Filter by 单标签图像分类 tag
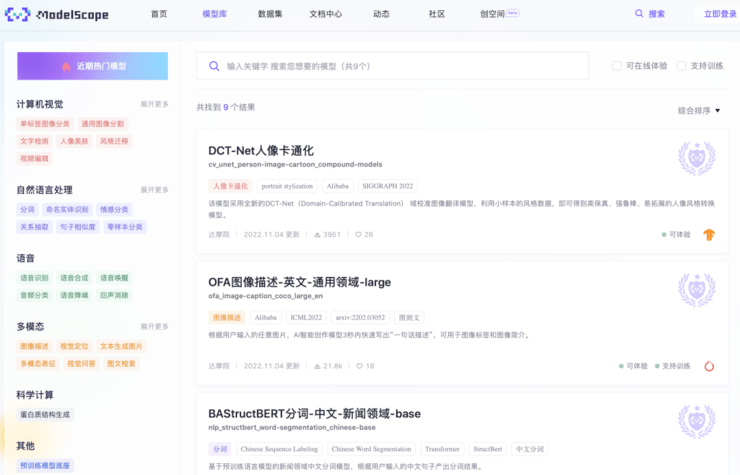 (x=45, y=124)
